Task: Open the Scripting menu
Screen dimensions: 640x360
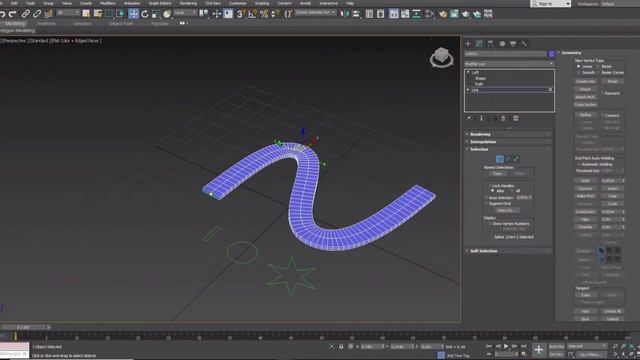Action: (262, 3)
